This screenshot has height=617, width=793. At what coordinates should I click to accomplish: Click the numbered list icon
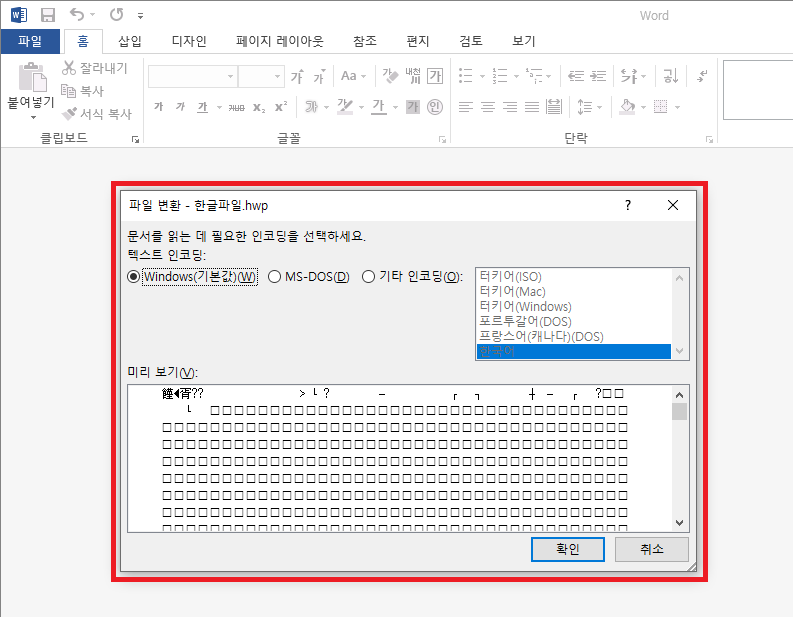pyautogui.click(x=500, y=76)
